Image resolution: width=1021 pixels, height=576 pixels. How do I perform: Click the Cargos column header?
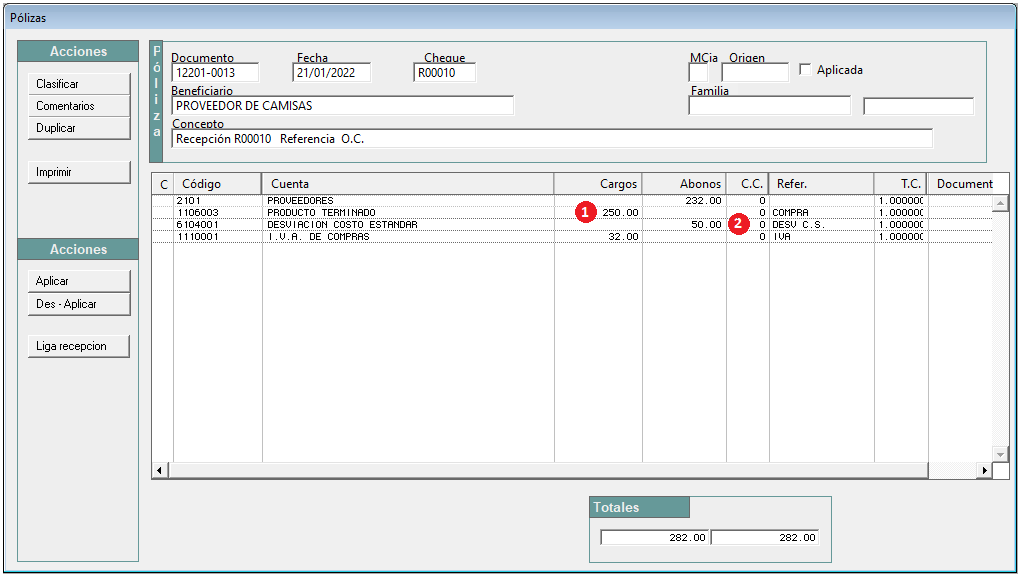click(598, 184)
